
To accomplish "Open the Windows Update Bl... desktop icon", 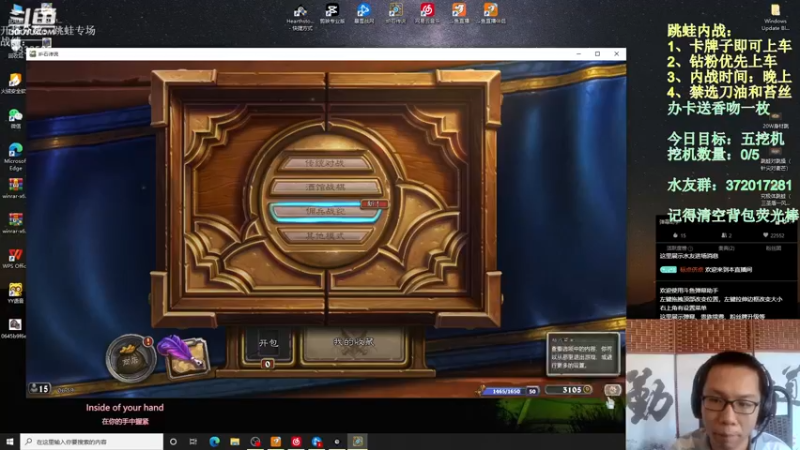I will tap(775, 17).
